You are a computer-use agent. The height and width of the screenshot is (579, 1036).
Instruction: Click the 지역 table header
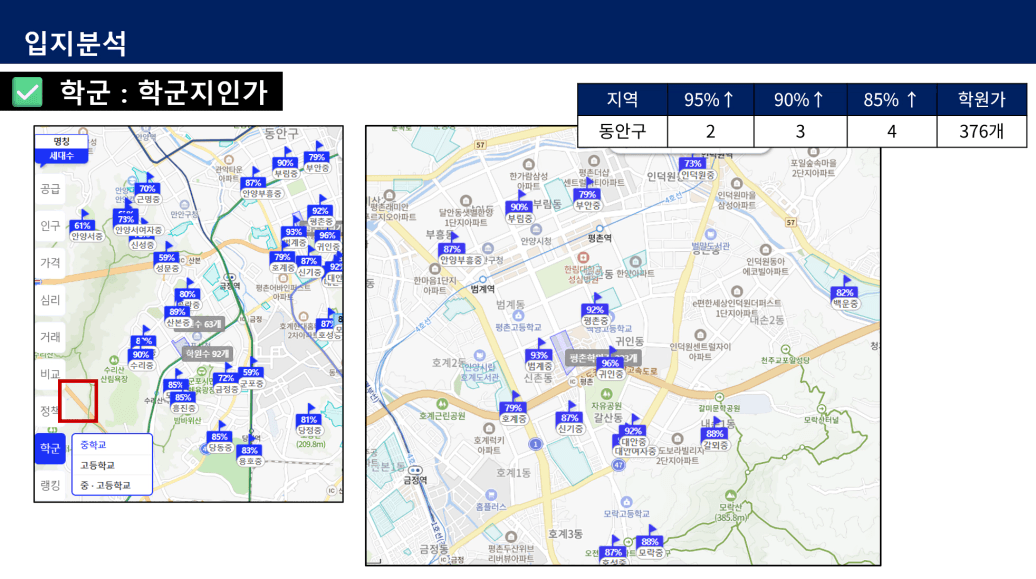click(622, 100)
